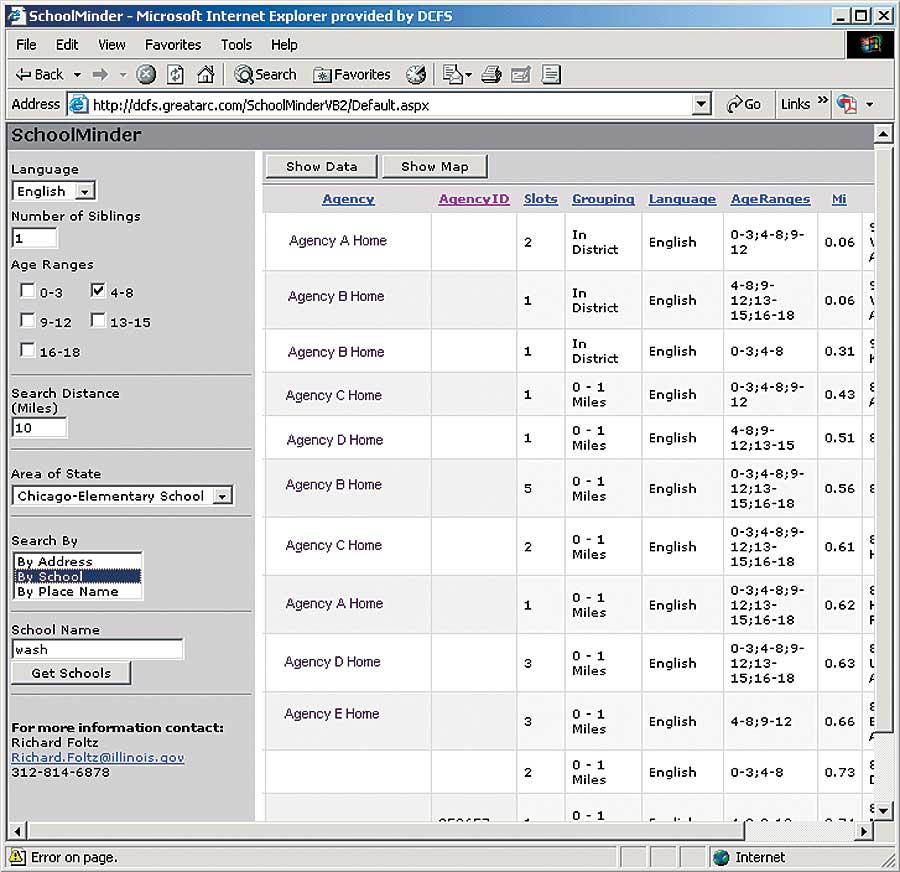
Task: Click the Internet zone globe icon
Action: (721, 858)
